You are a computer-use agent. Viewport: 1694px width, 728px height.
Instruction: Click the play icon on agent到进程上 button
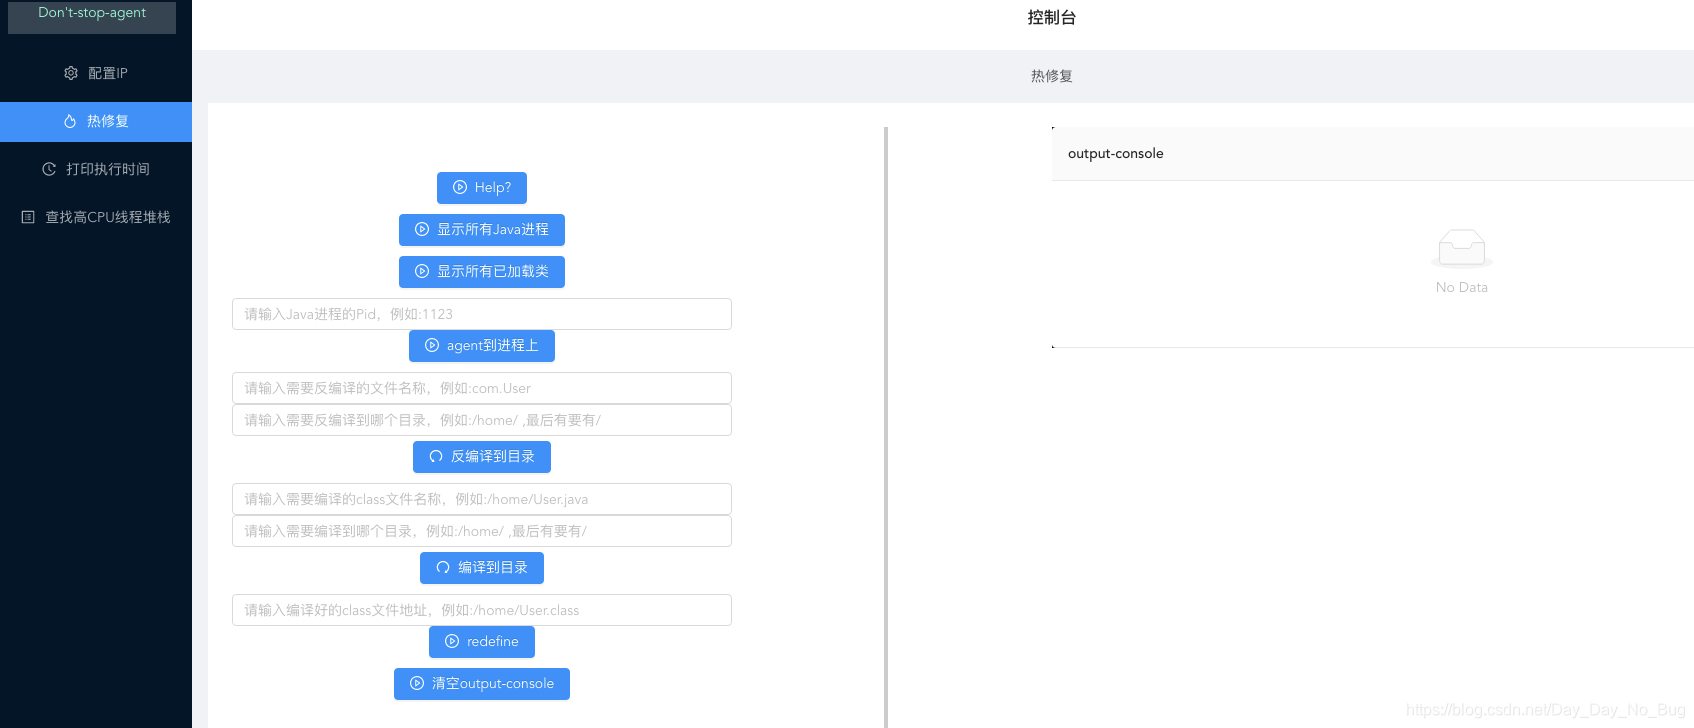coord(432,345)
